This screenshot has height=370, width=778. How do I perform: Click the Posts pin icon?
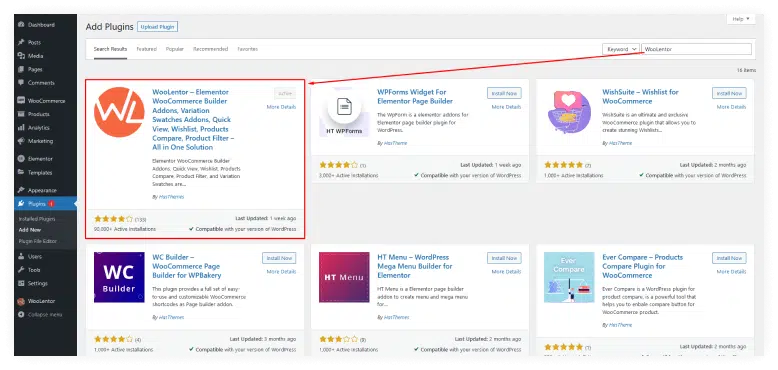pyautogui.click(x=21, y=43)
